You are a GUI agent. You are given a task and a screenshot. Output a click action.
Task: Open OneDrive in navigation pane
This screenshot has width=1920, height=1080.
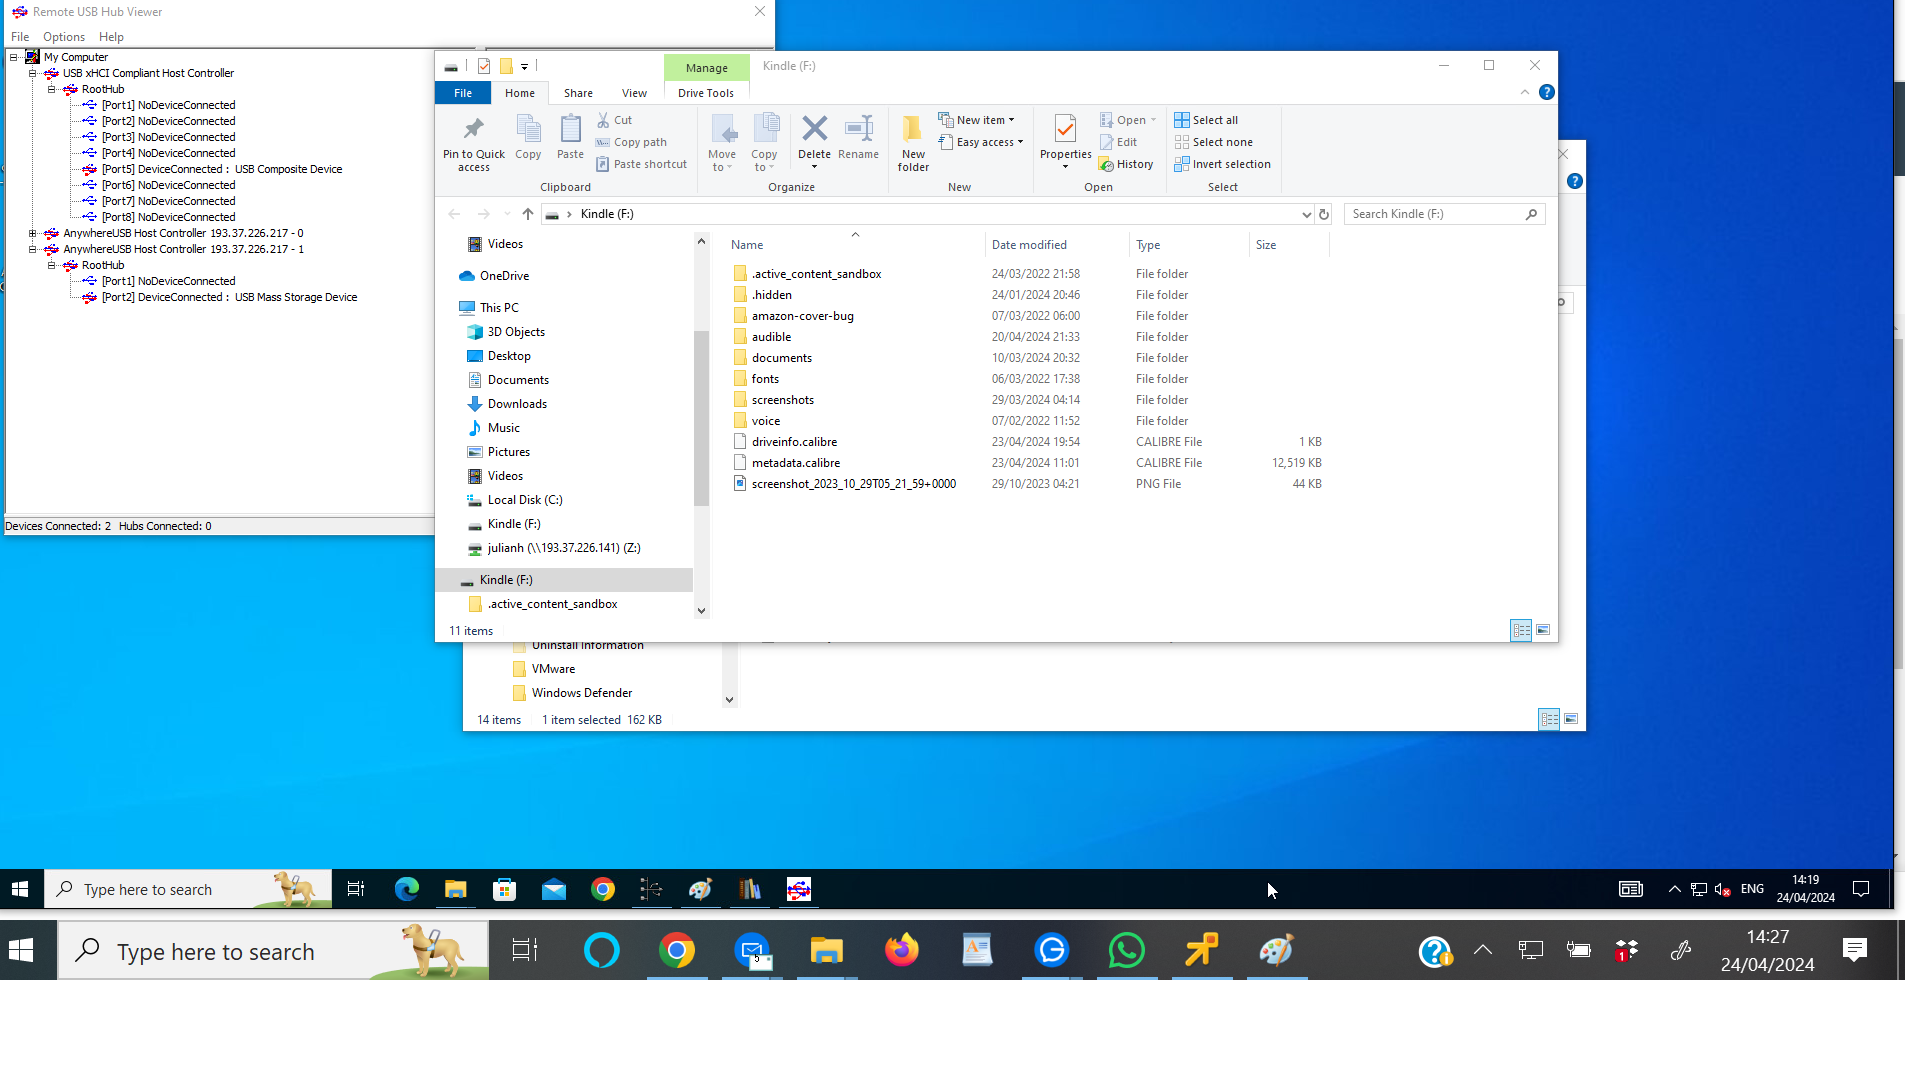[x=504, y=276]
